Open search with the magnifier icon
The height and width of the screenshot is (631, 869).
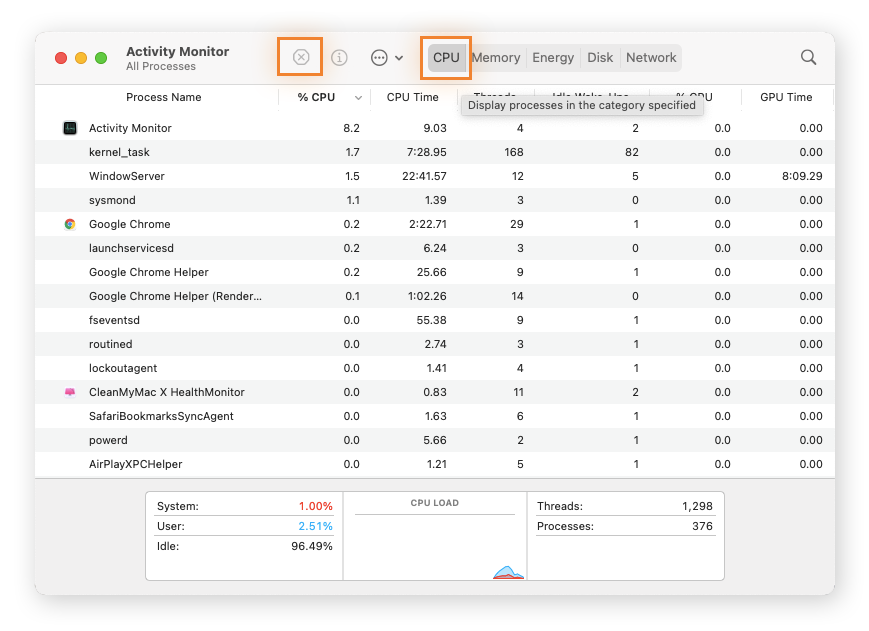tap(808, 57)
